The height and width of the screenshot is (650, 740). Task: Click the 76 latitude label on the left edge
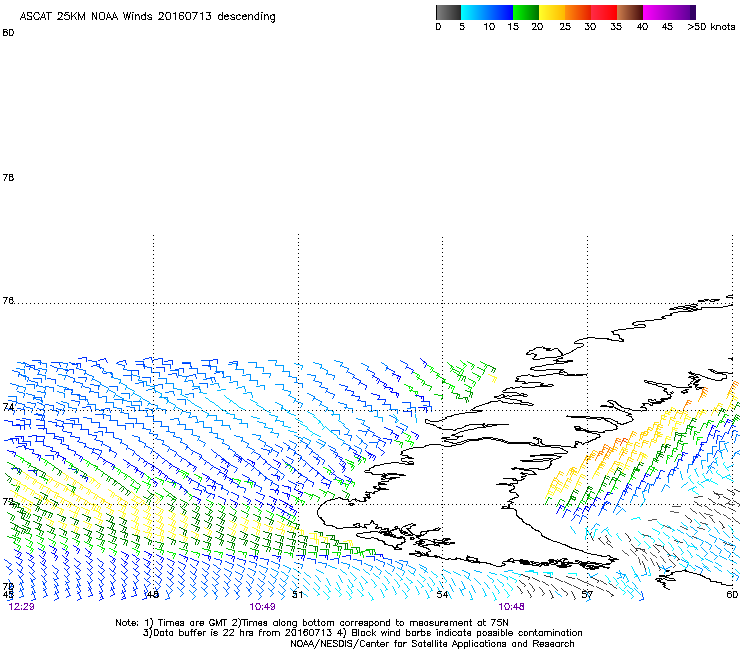(8, 301)
